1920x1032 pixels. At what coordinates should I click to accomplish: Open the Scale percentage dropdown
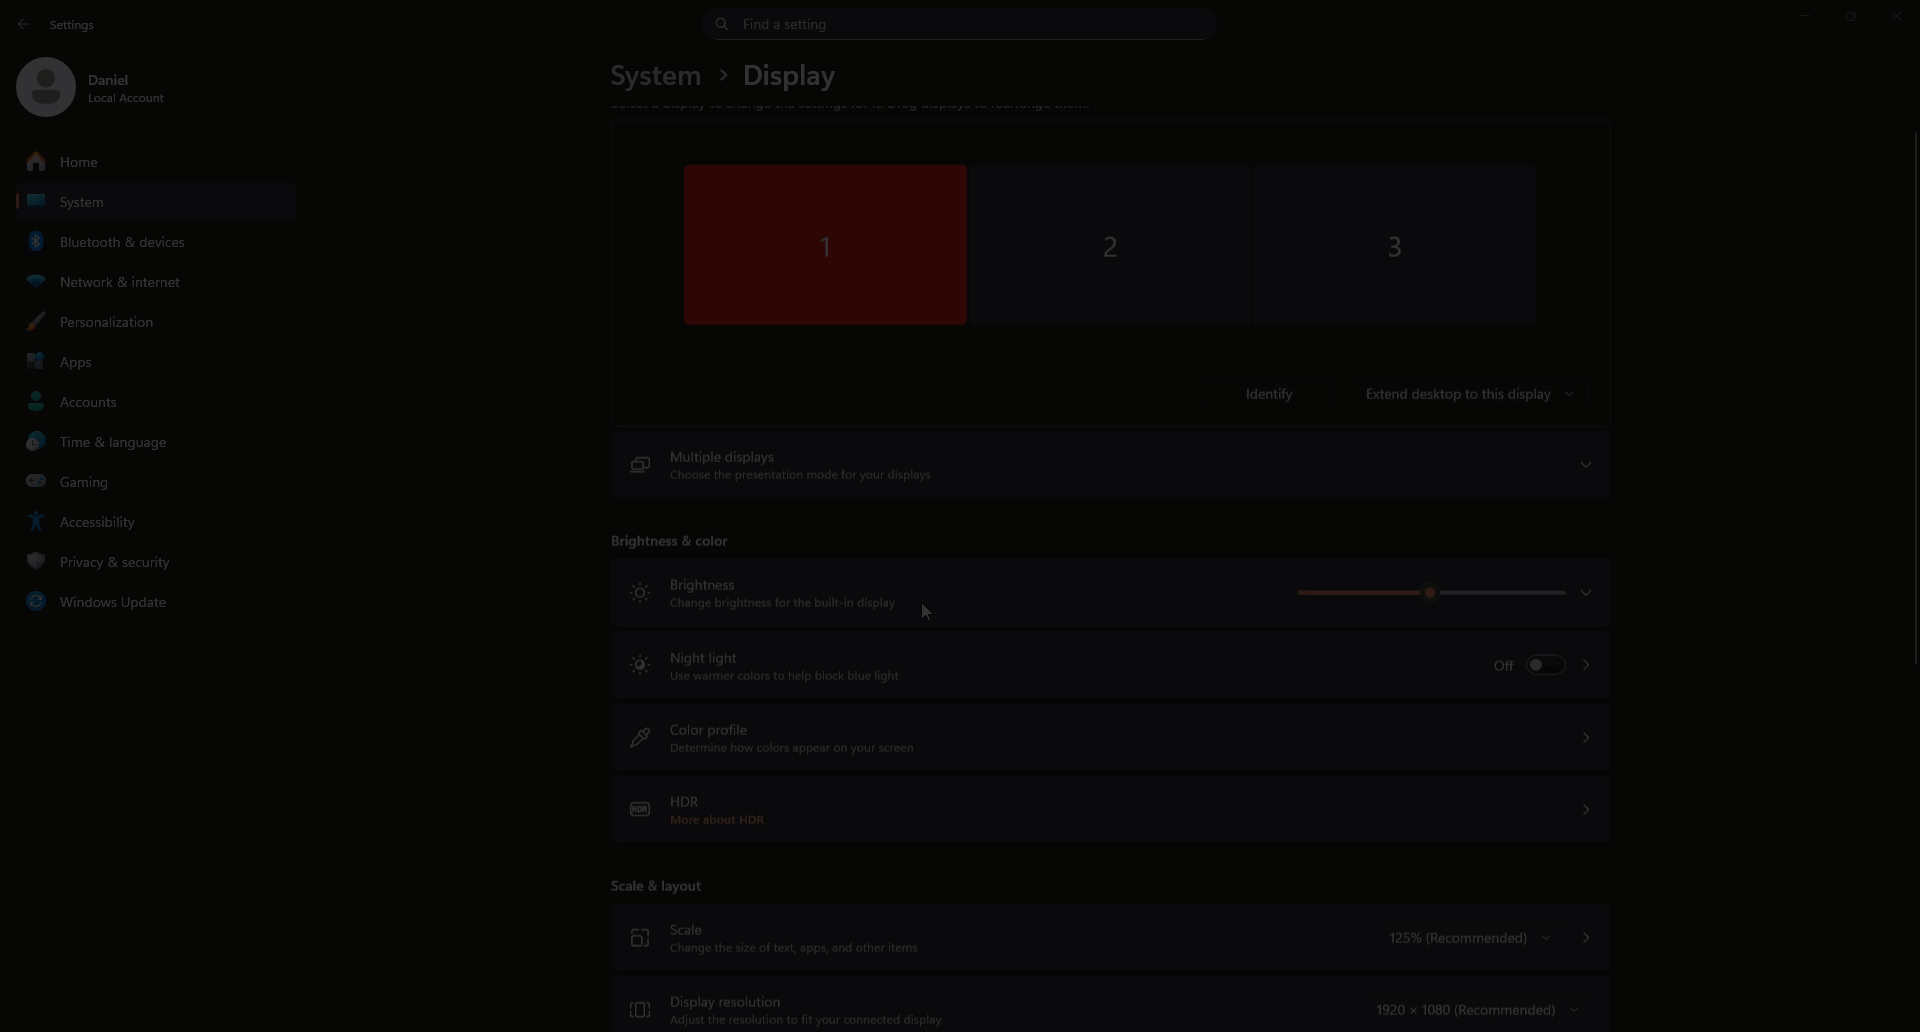[1470, 937]
